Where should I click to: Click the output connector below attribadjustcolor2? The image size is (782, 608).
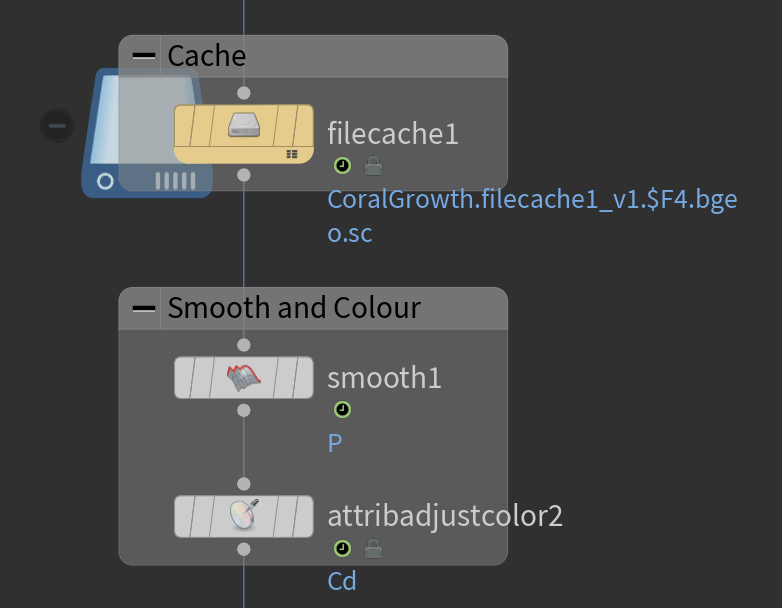(x=244, y=549)
